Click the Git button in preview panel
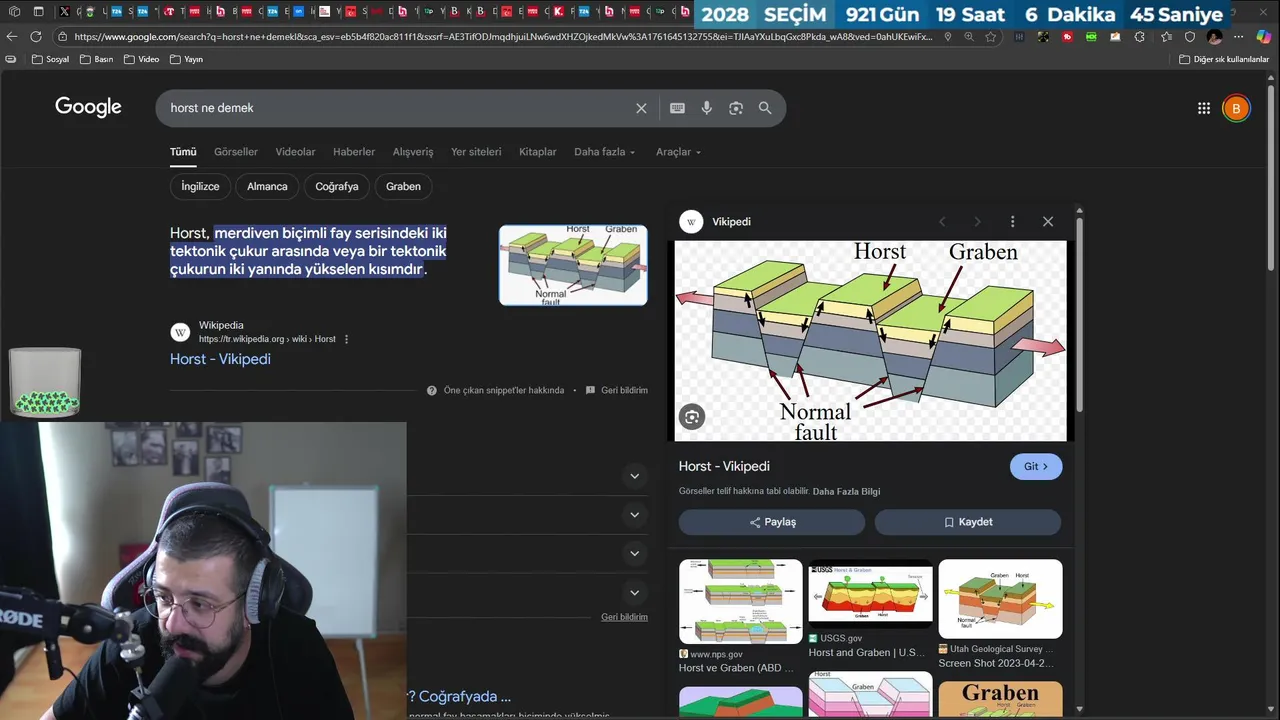Screen dimensions: 1280x720 tap(1036, 467)
